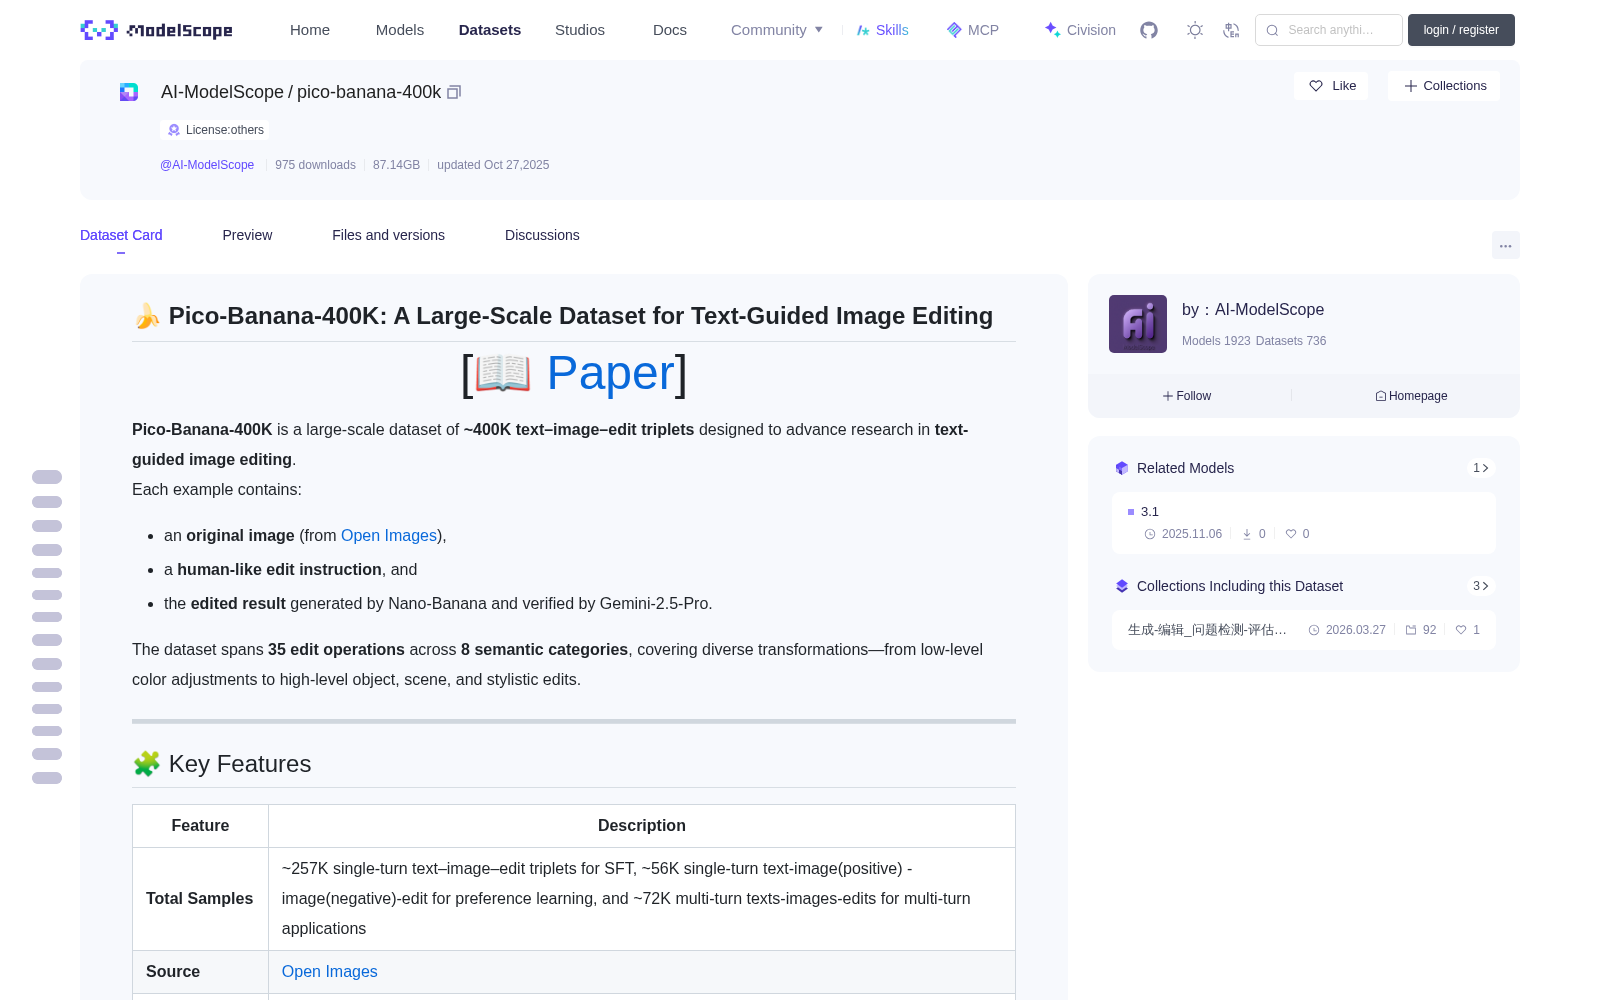Open the Open Images link in Source row
Image resolution: width=1600 pixels, height=1000 pixels.
(330, 972)
